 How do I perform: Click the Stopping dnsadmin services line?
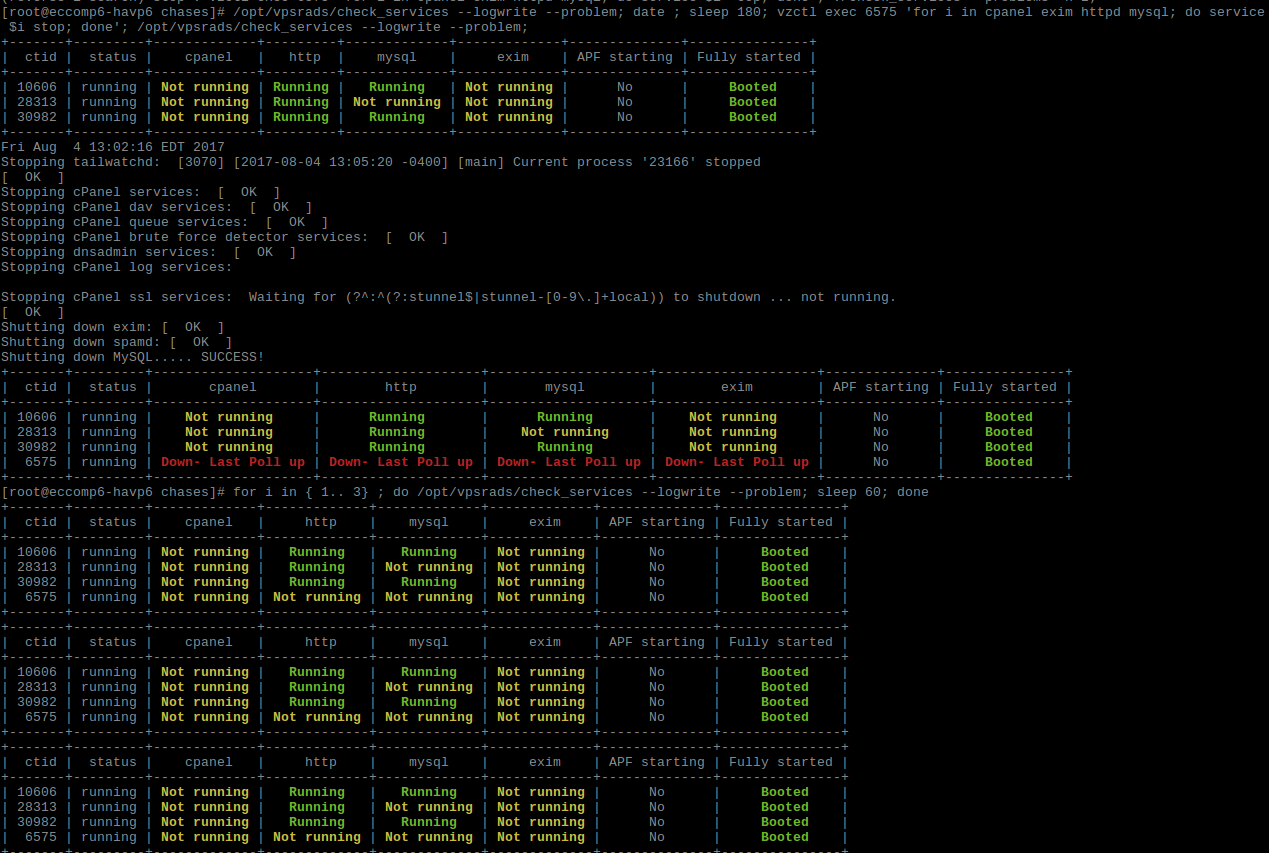[148, 252]
